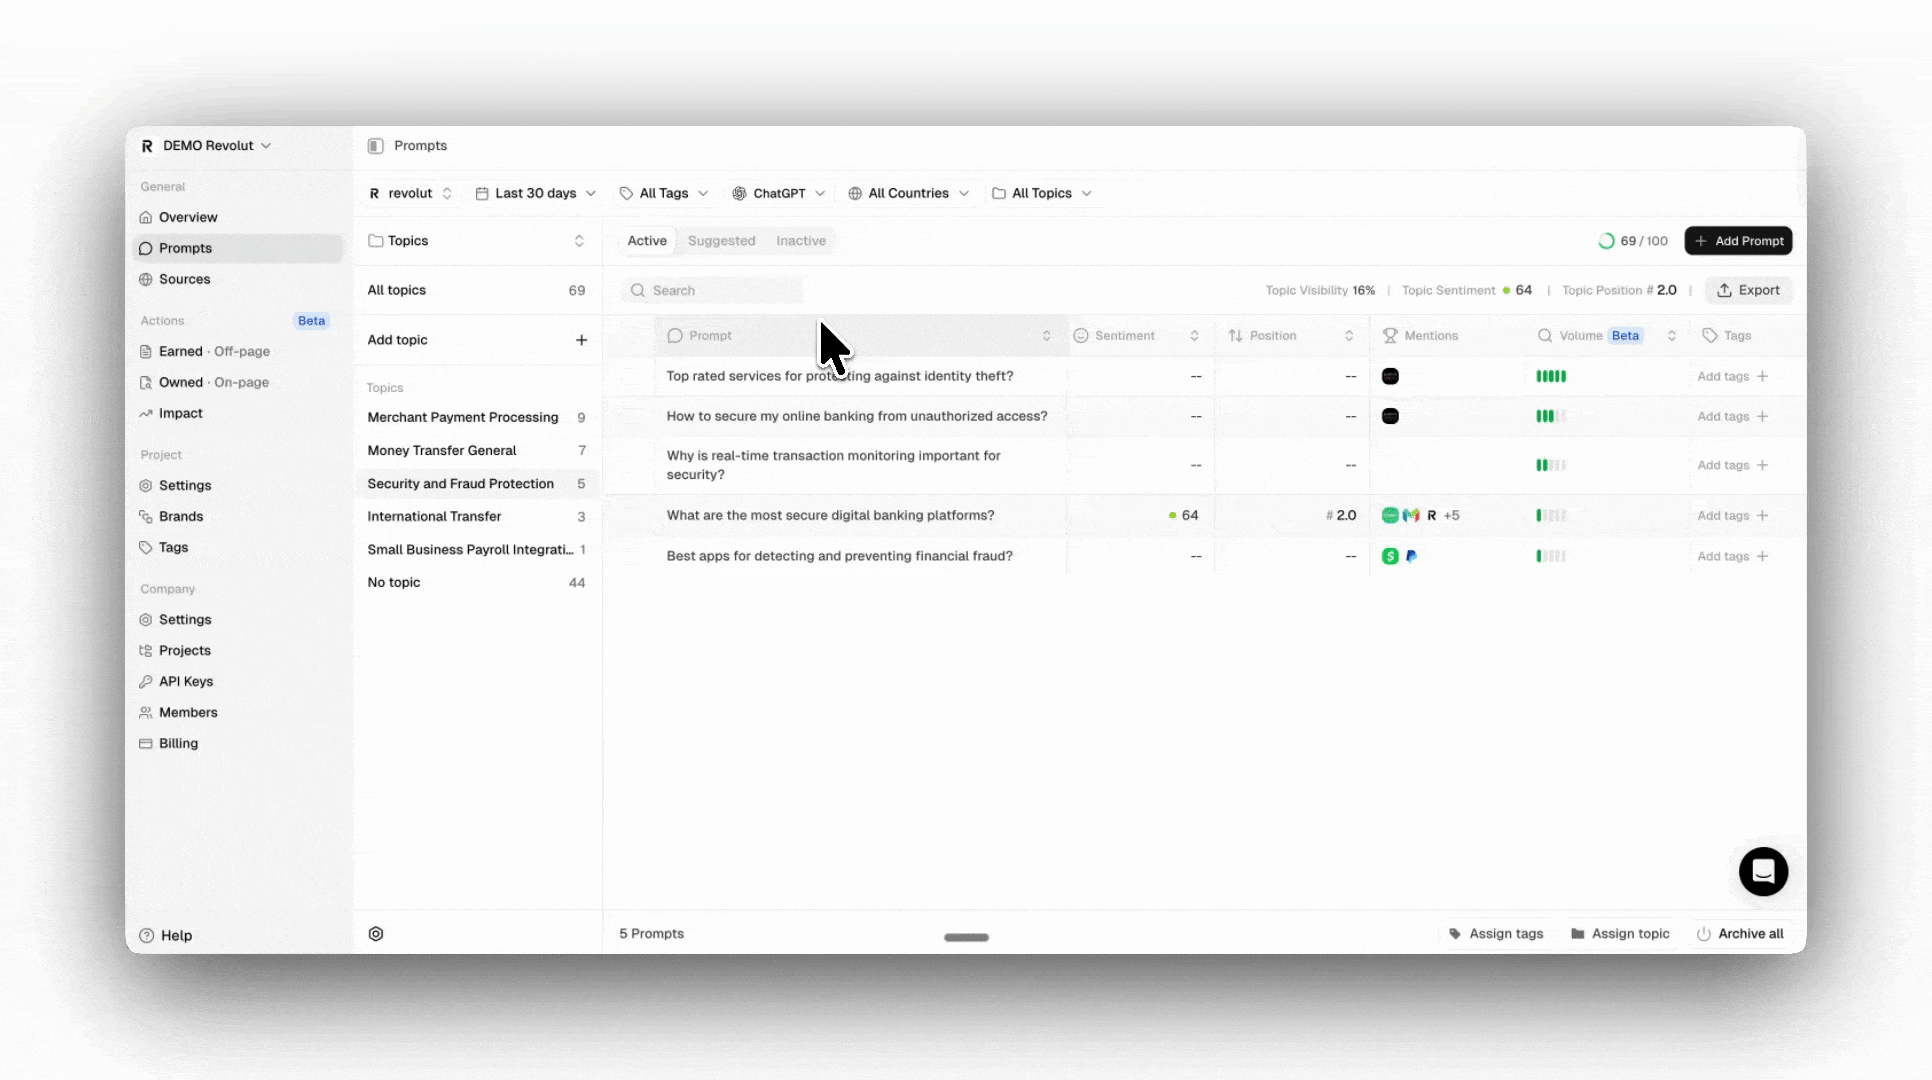Open the Billing page

tap(178, 743)
